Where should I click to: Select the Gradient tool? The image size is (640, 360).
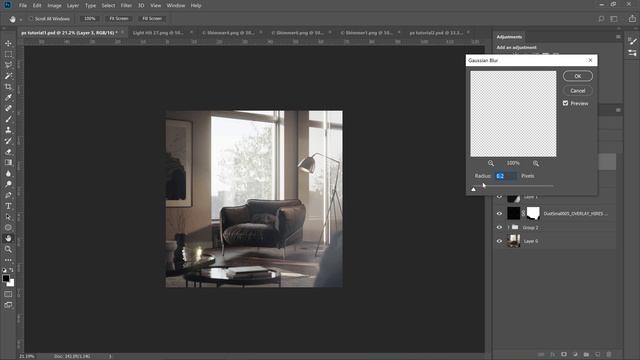(x=8, y=162)
